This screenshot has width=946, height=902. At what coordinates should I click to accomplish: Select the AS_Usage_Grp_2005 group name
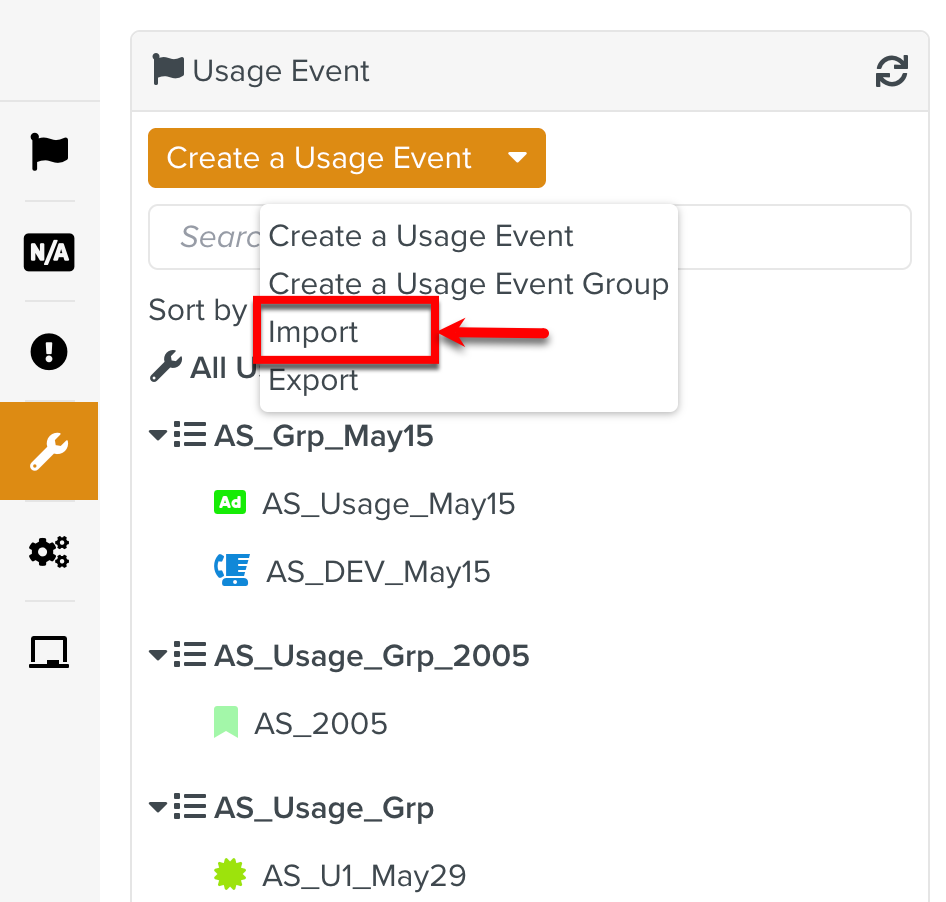(372, 656)
